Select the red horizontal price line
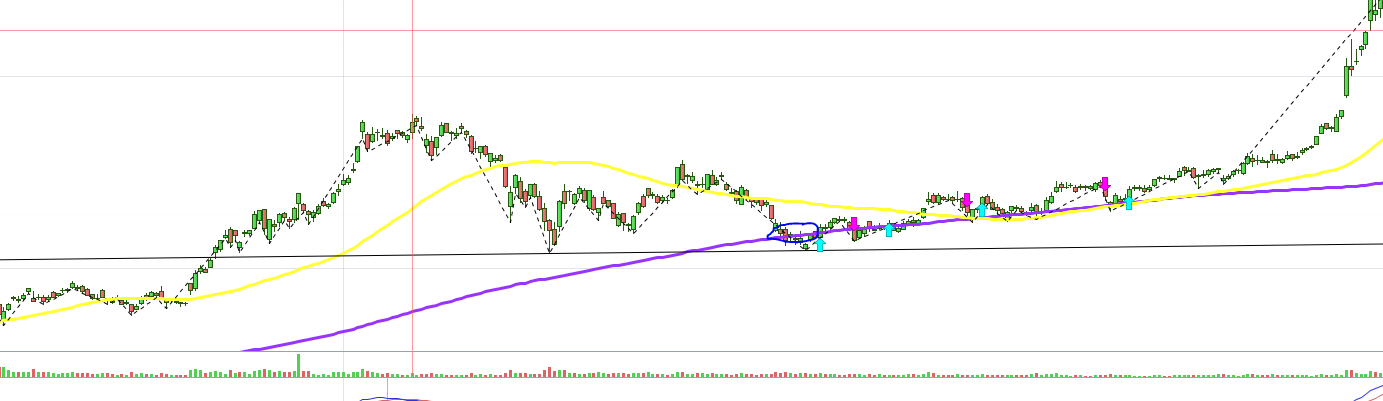Viewport: 1383px width, 401px height. tap(691, 30)
